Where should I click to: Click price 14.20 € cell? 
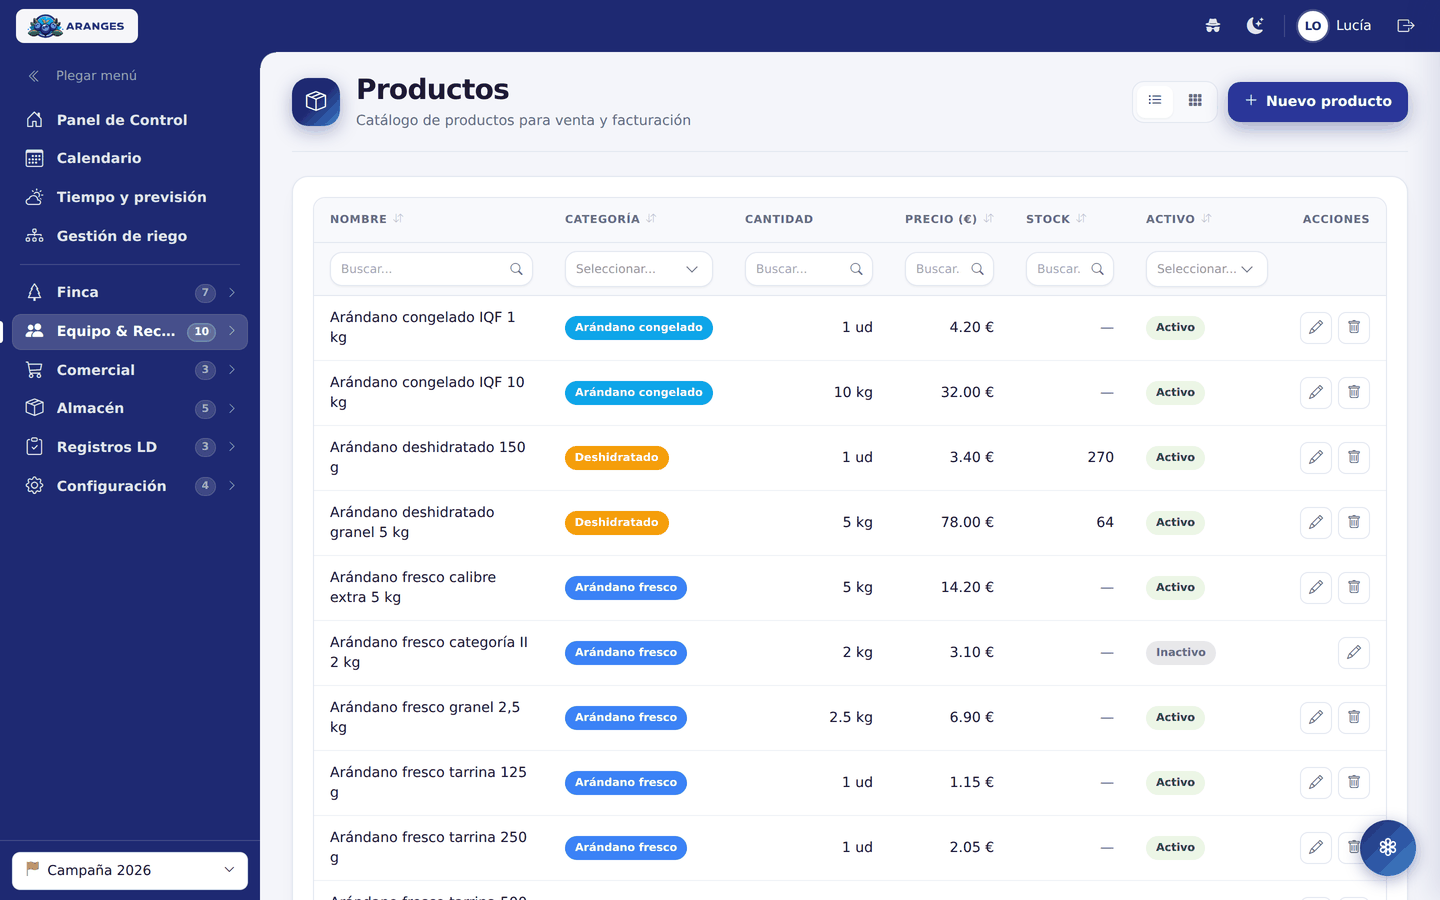pyautogui.click(x=967, y=588)
